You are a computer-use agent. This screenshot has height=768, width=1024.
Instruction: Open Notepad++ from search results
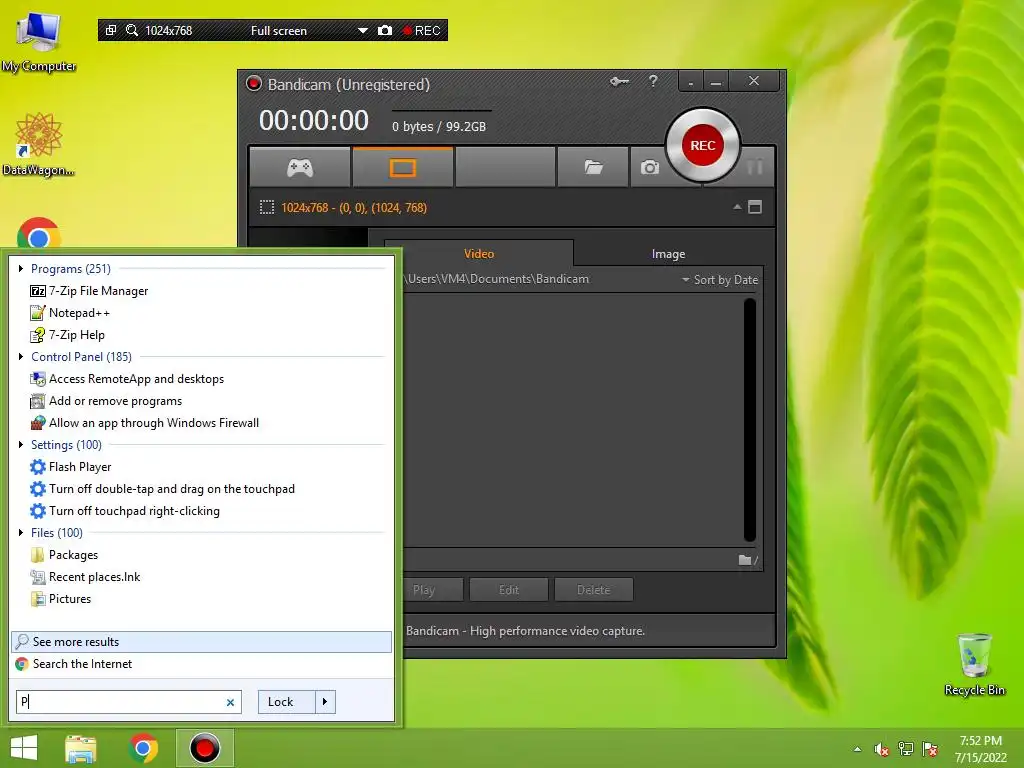pos(70,313)
